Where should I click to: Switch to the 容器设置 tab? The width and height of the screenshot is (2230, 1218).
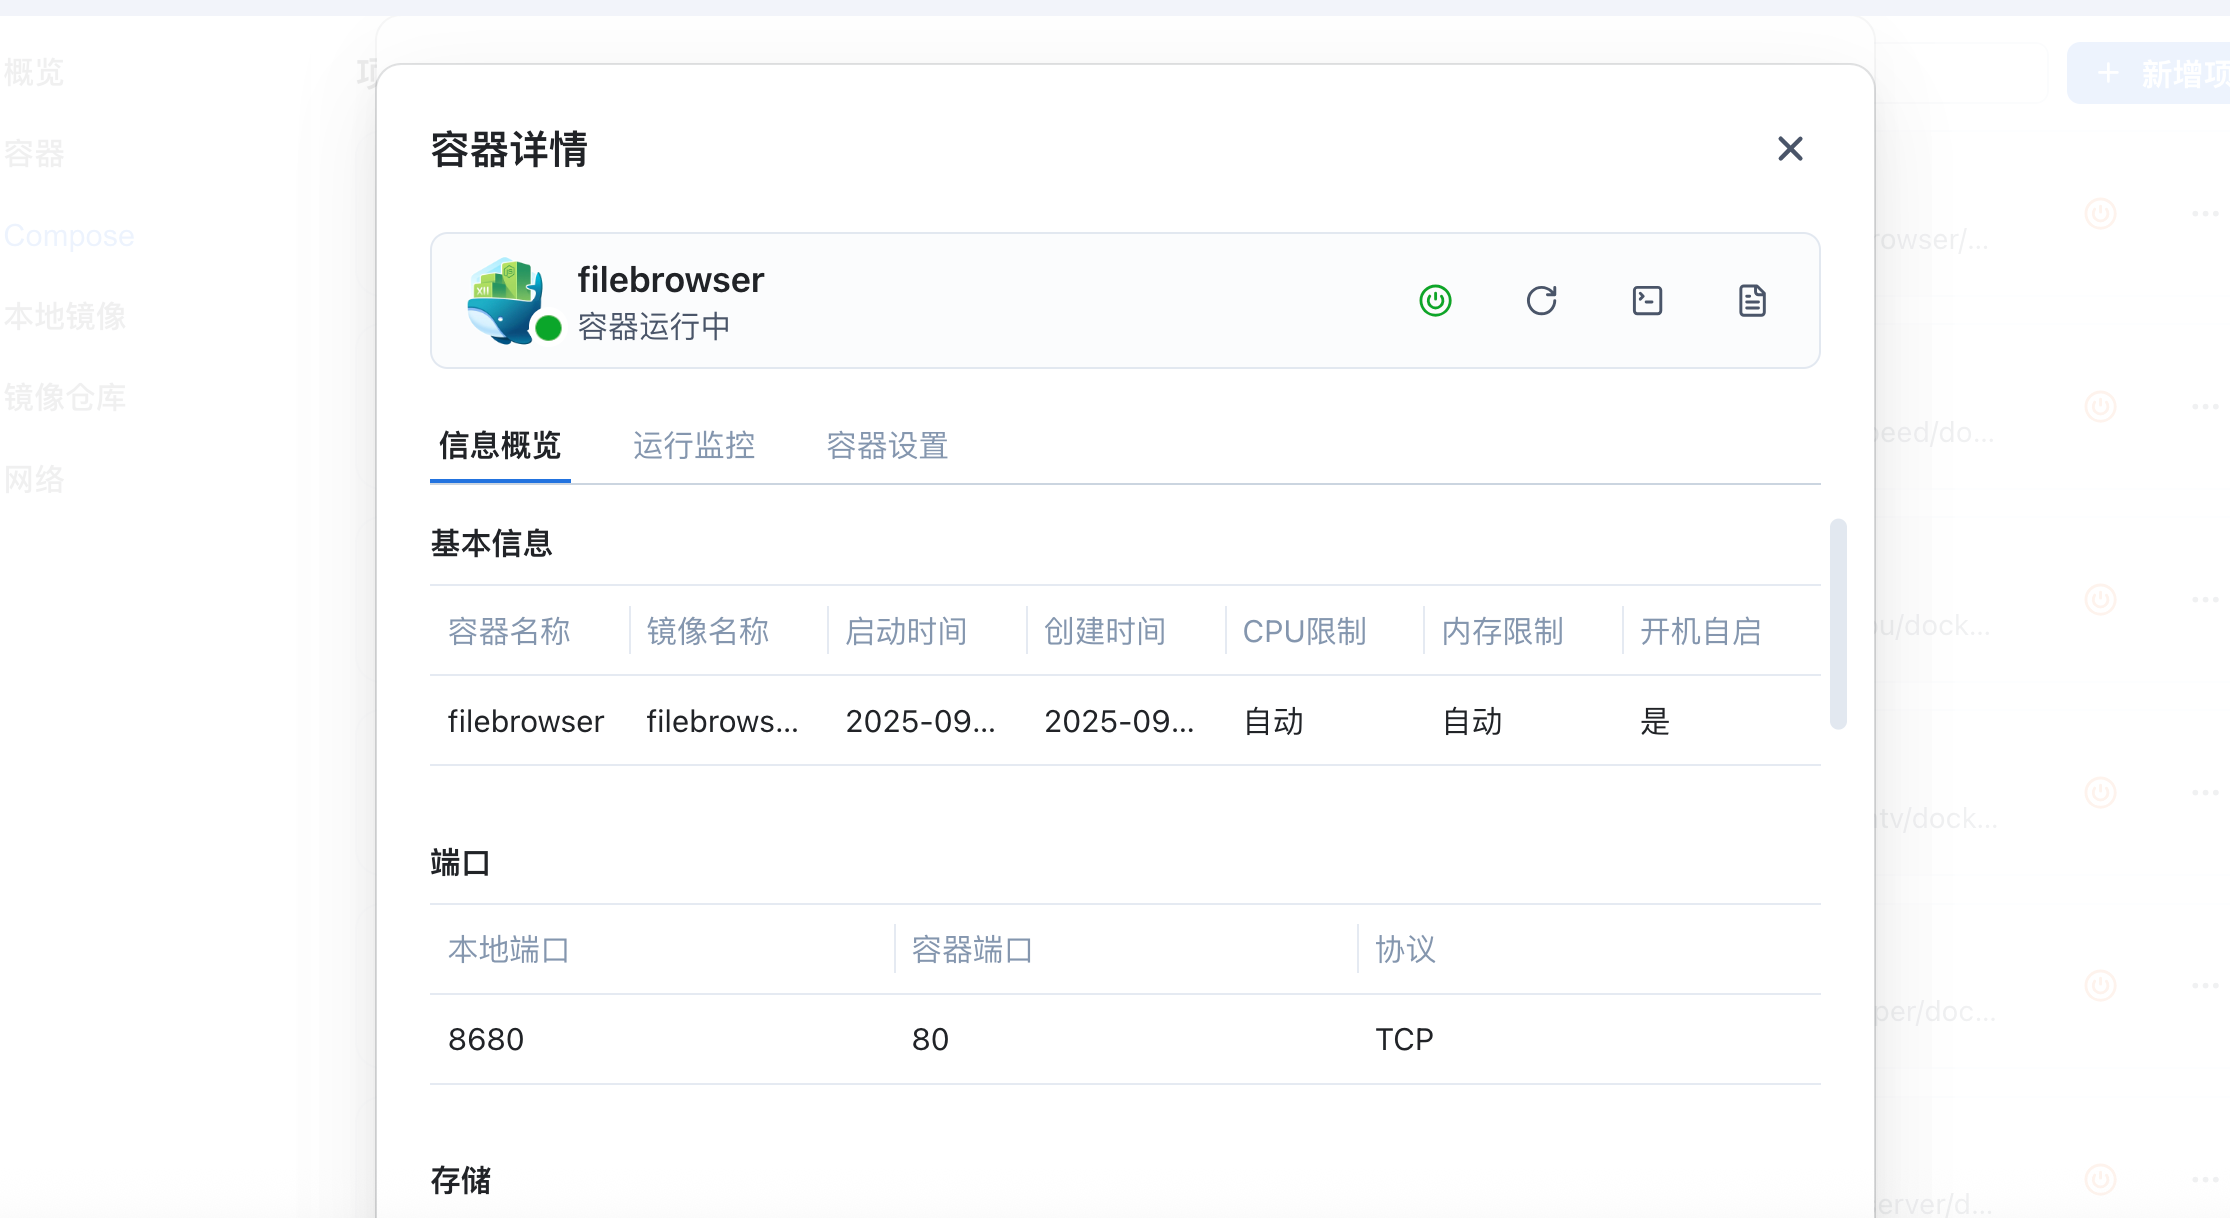[887, 446]
